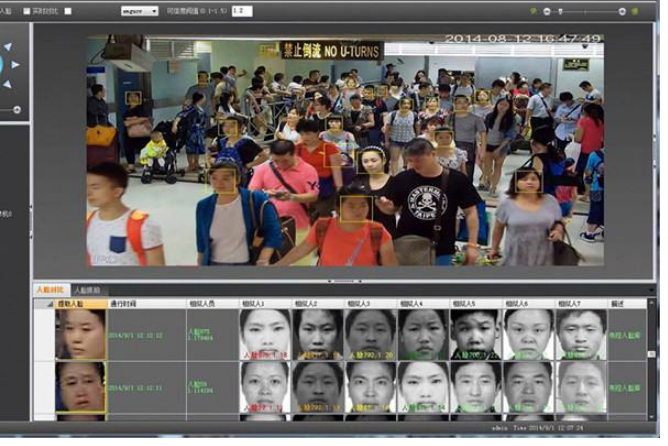The height and width of the screenshot is (446, 668).
Task: Click the zoom-in plus icon in top toolbar
Action: click(622, 12)
